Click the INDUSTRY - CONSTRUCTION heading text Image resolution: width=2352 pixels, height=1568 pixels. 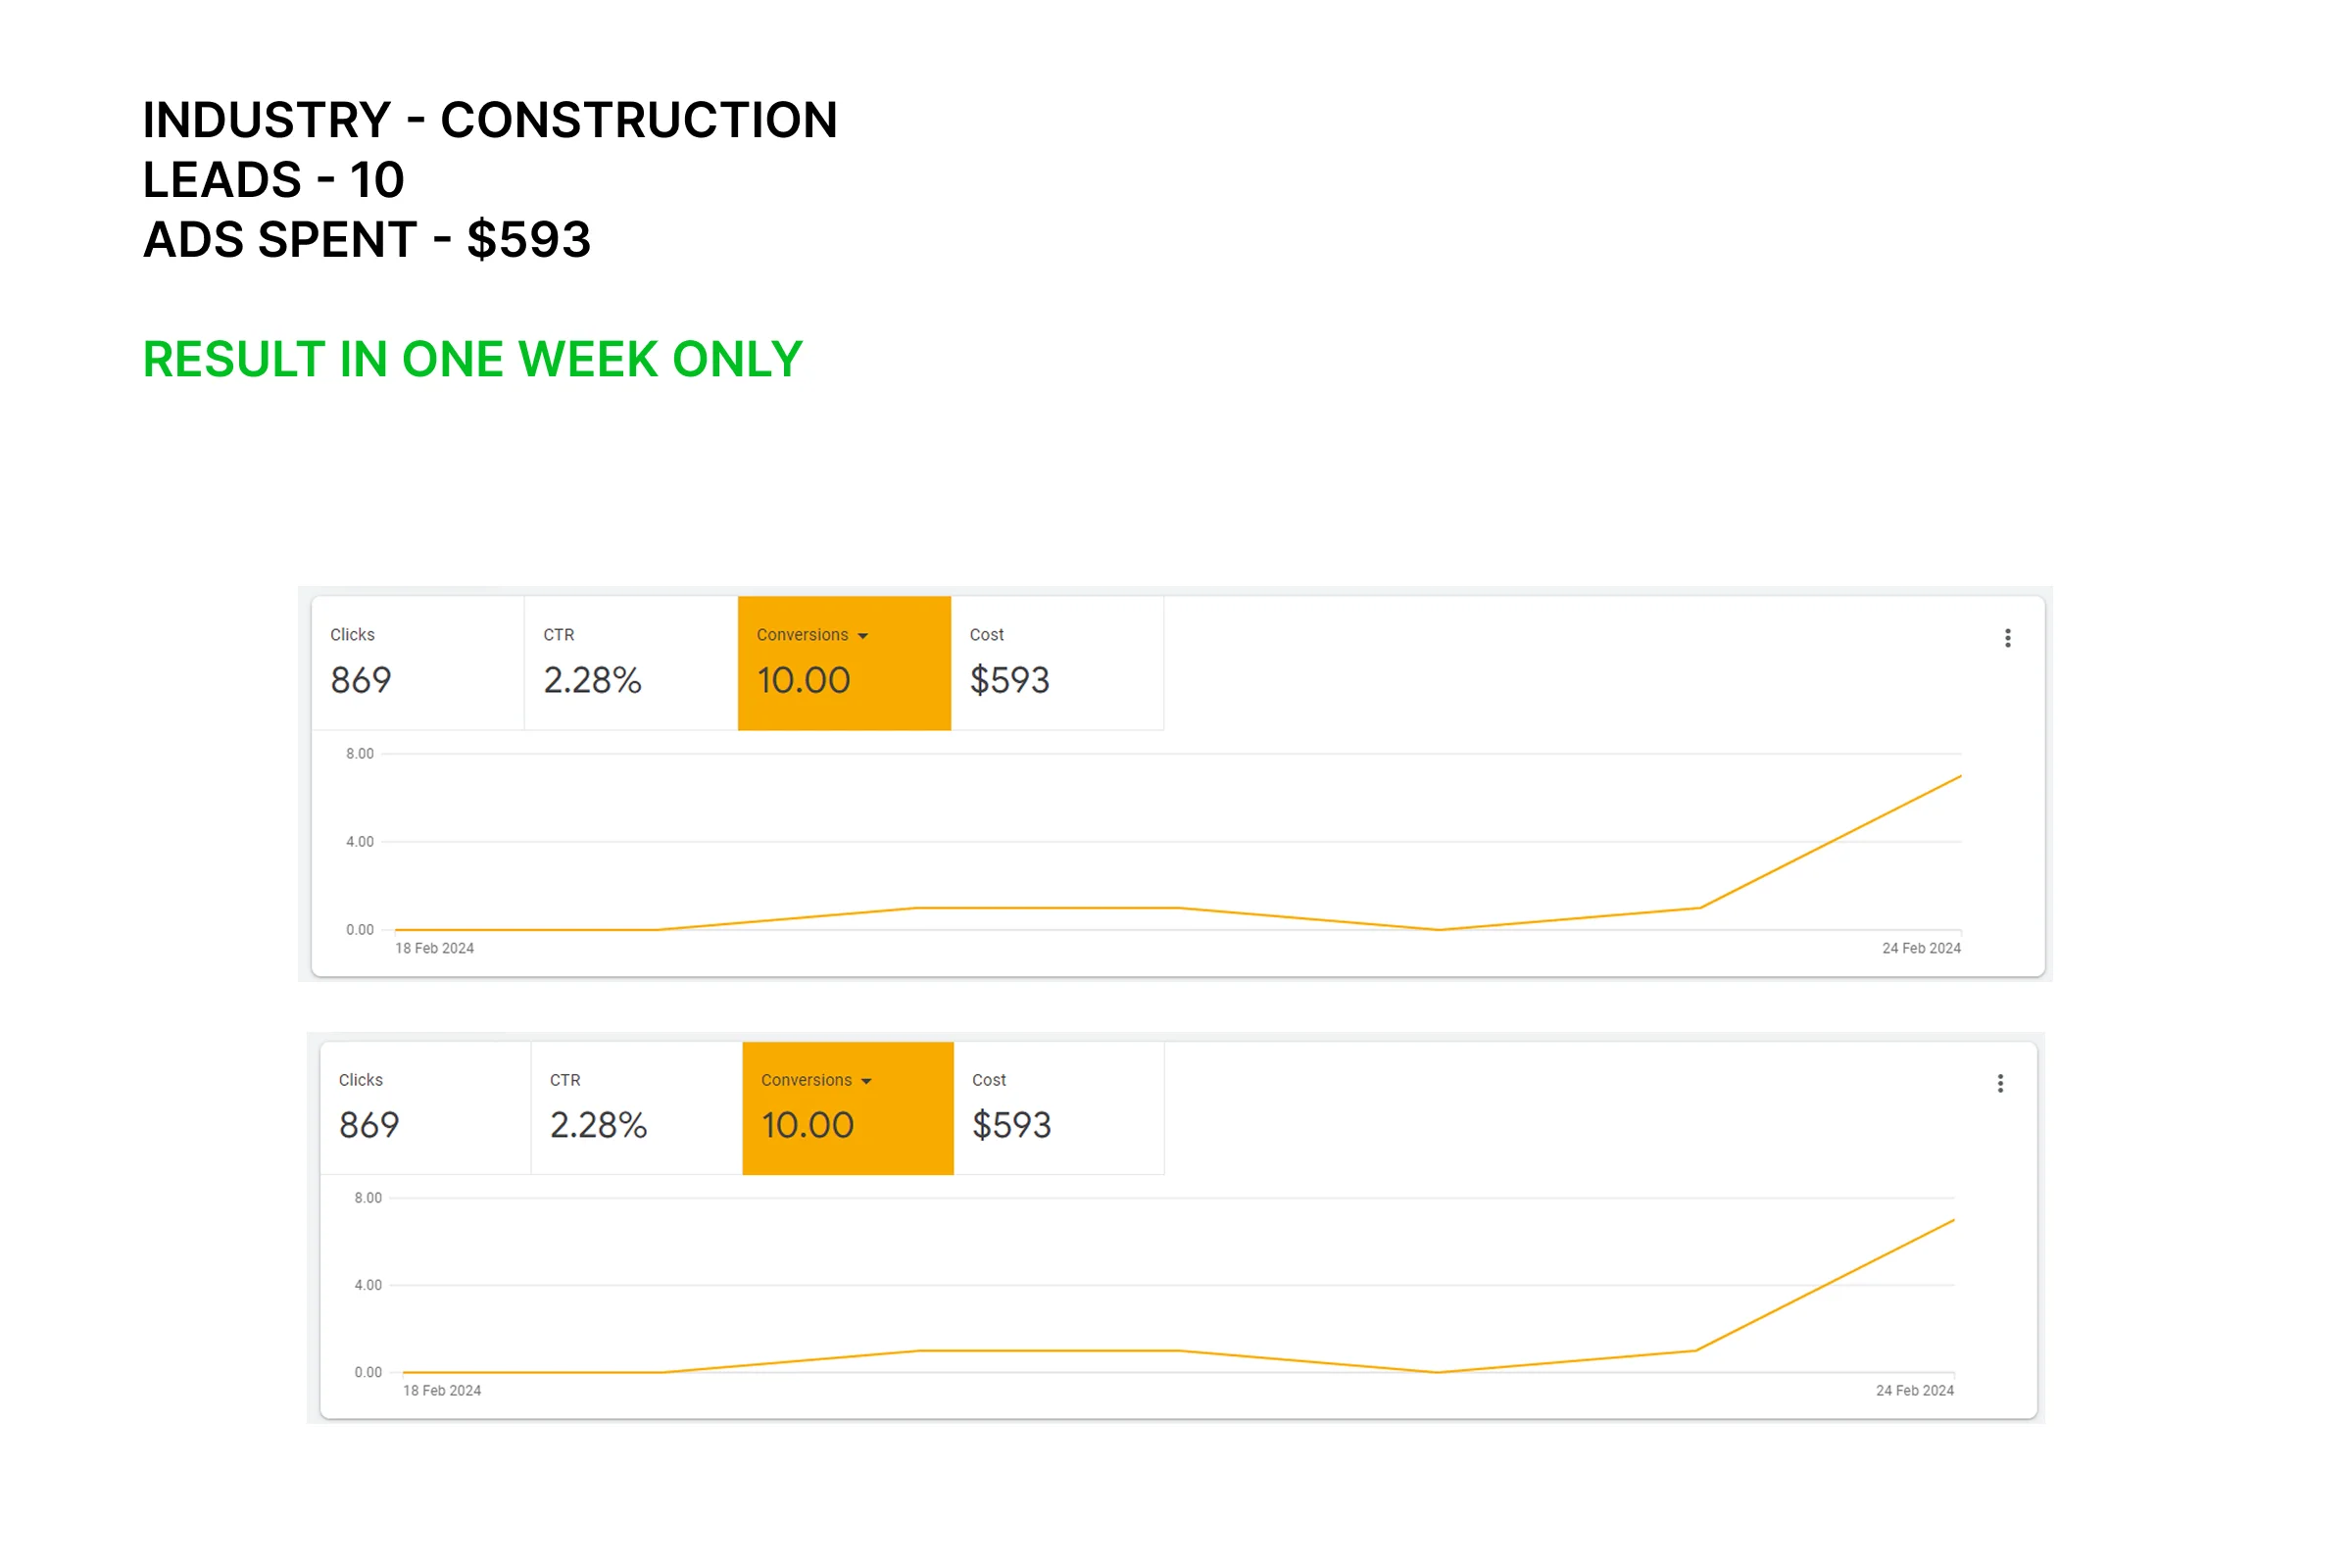pos(490,120)
